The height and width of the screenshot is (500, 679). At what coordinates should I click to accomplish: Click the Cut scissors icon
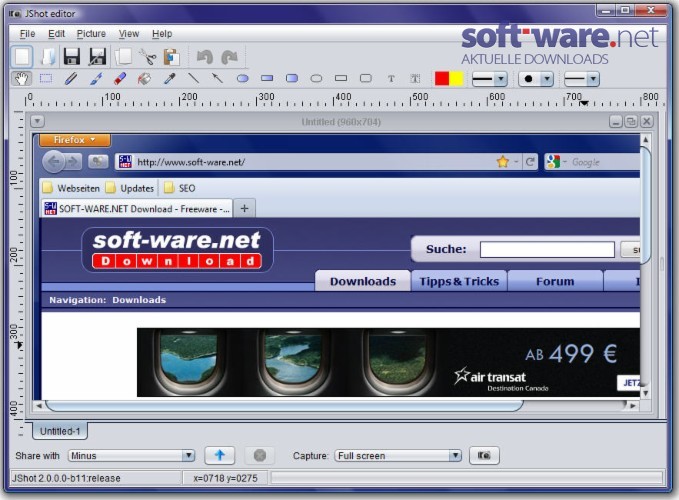point(147,57)
